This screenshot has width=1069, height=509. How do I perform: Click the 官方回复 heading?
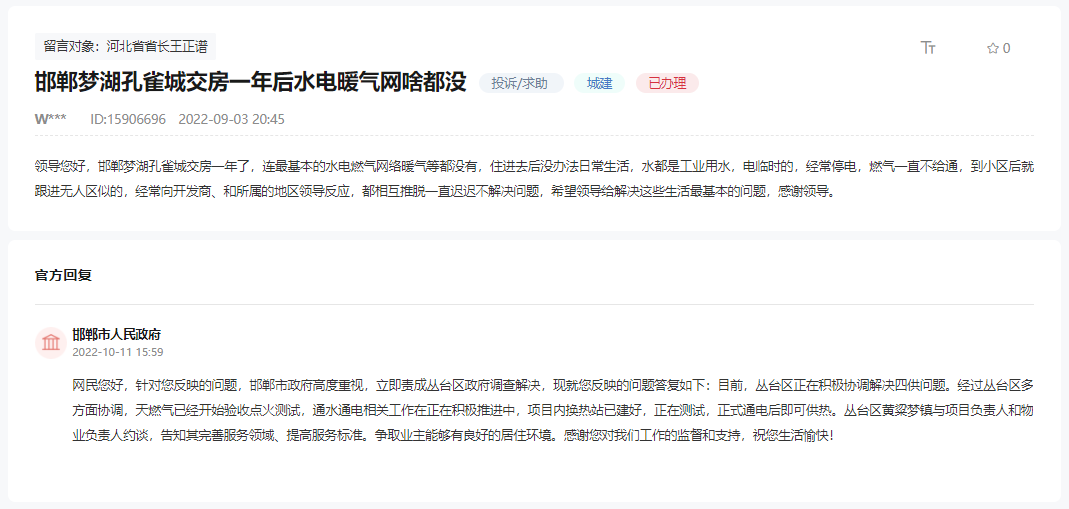(63, 275)
